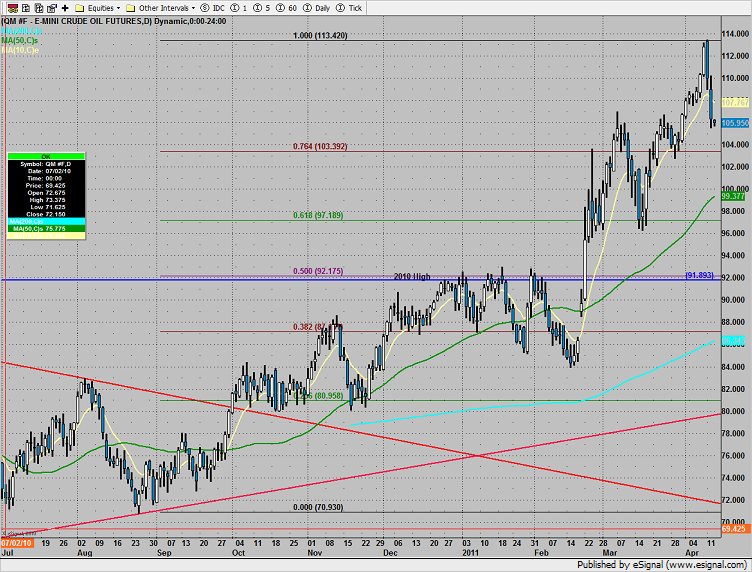
Task: Select the MA(50,C)s study label
Action: (x=20, y=40)
